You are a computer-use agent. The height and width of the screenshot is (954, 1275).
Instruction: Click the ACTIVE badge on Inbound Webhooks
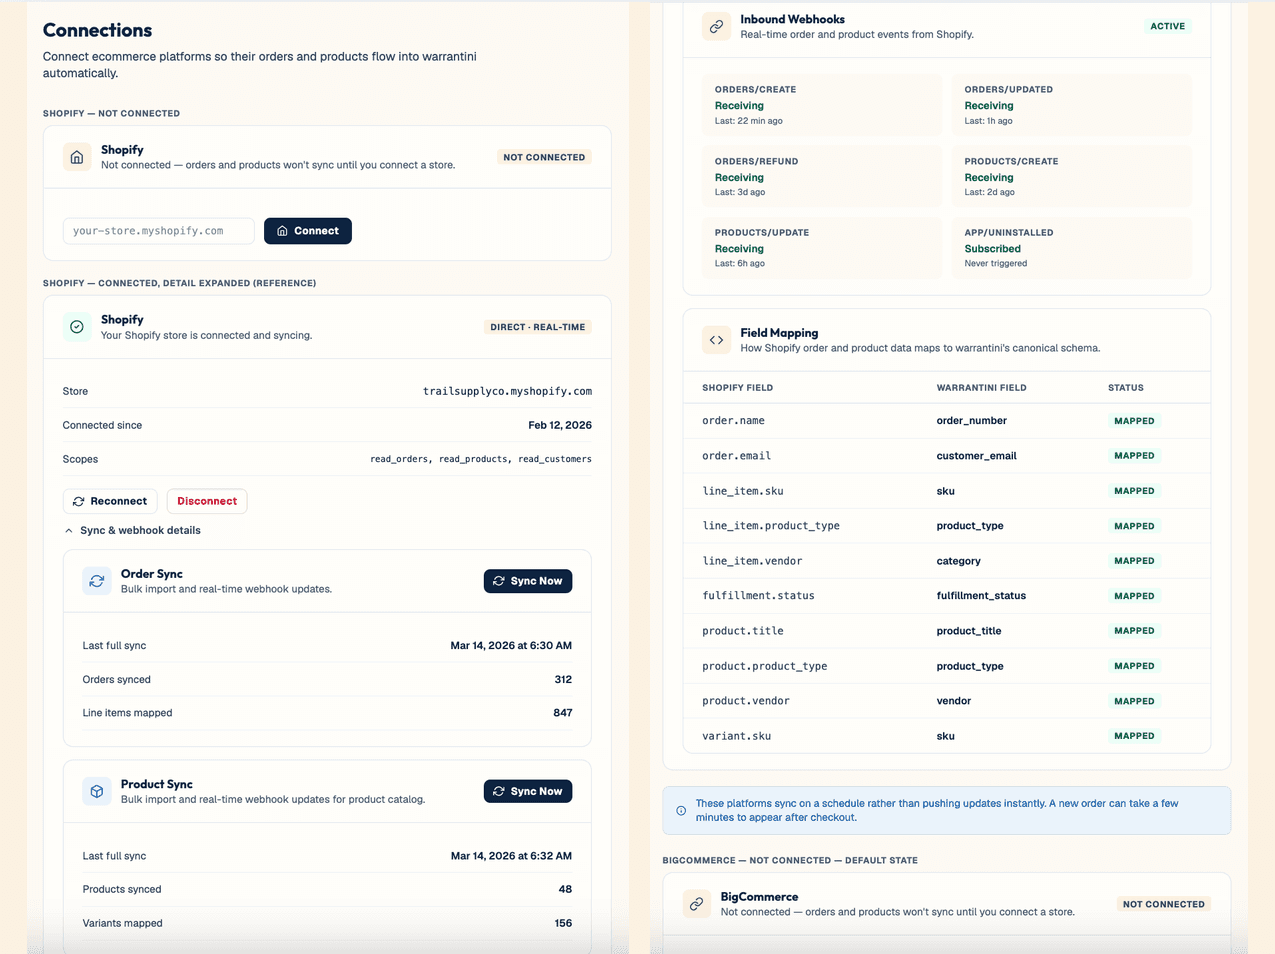point(1168,26)
